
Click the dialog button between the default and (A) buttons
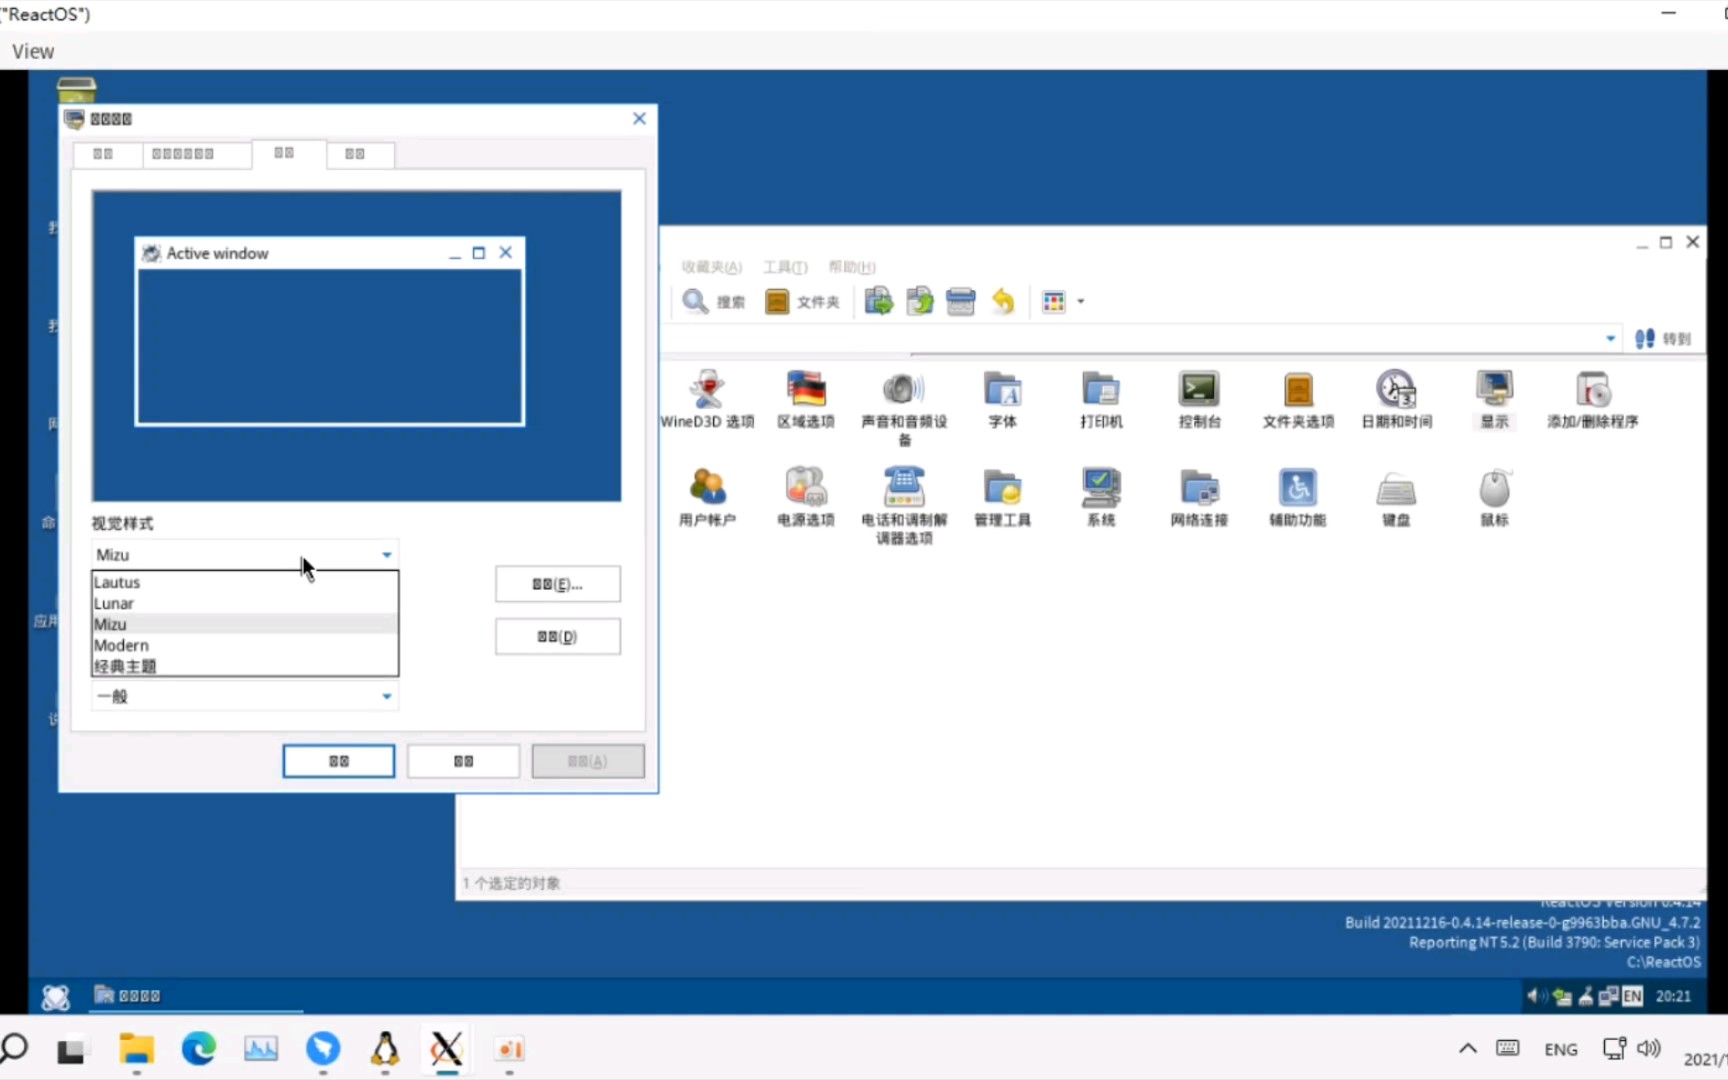tap(463, 761)
